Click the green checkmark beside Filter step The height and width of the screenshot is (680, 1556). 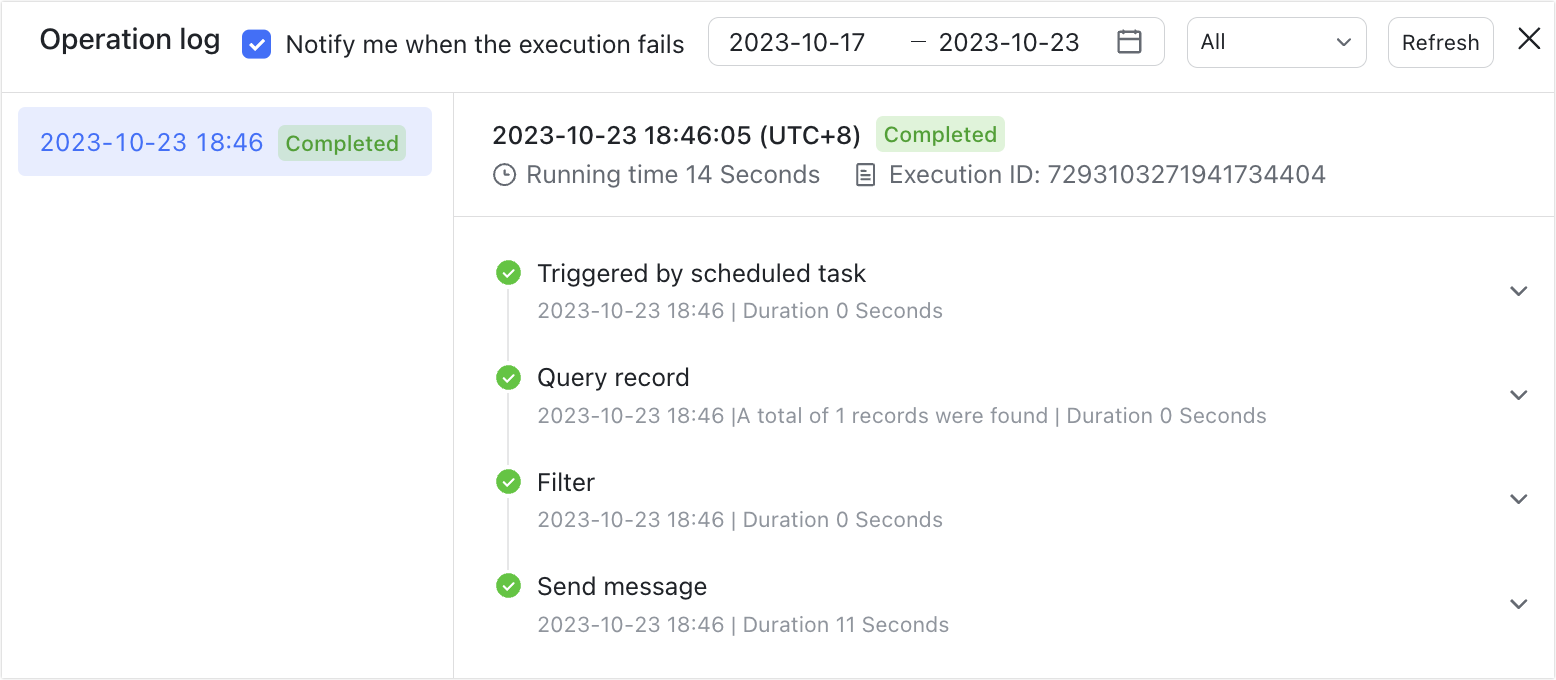(x=508, y=481)
